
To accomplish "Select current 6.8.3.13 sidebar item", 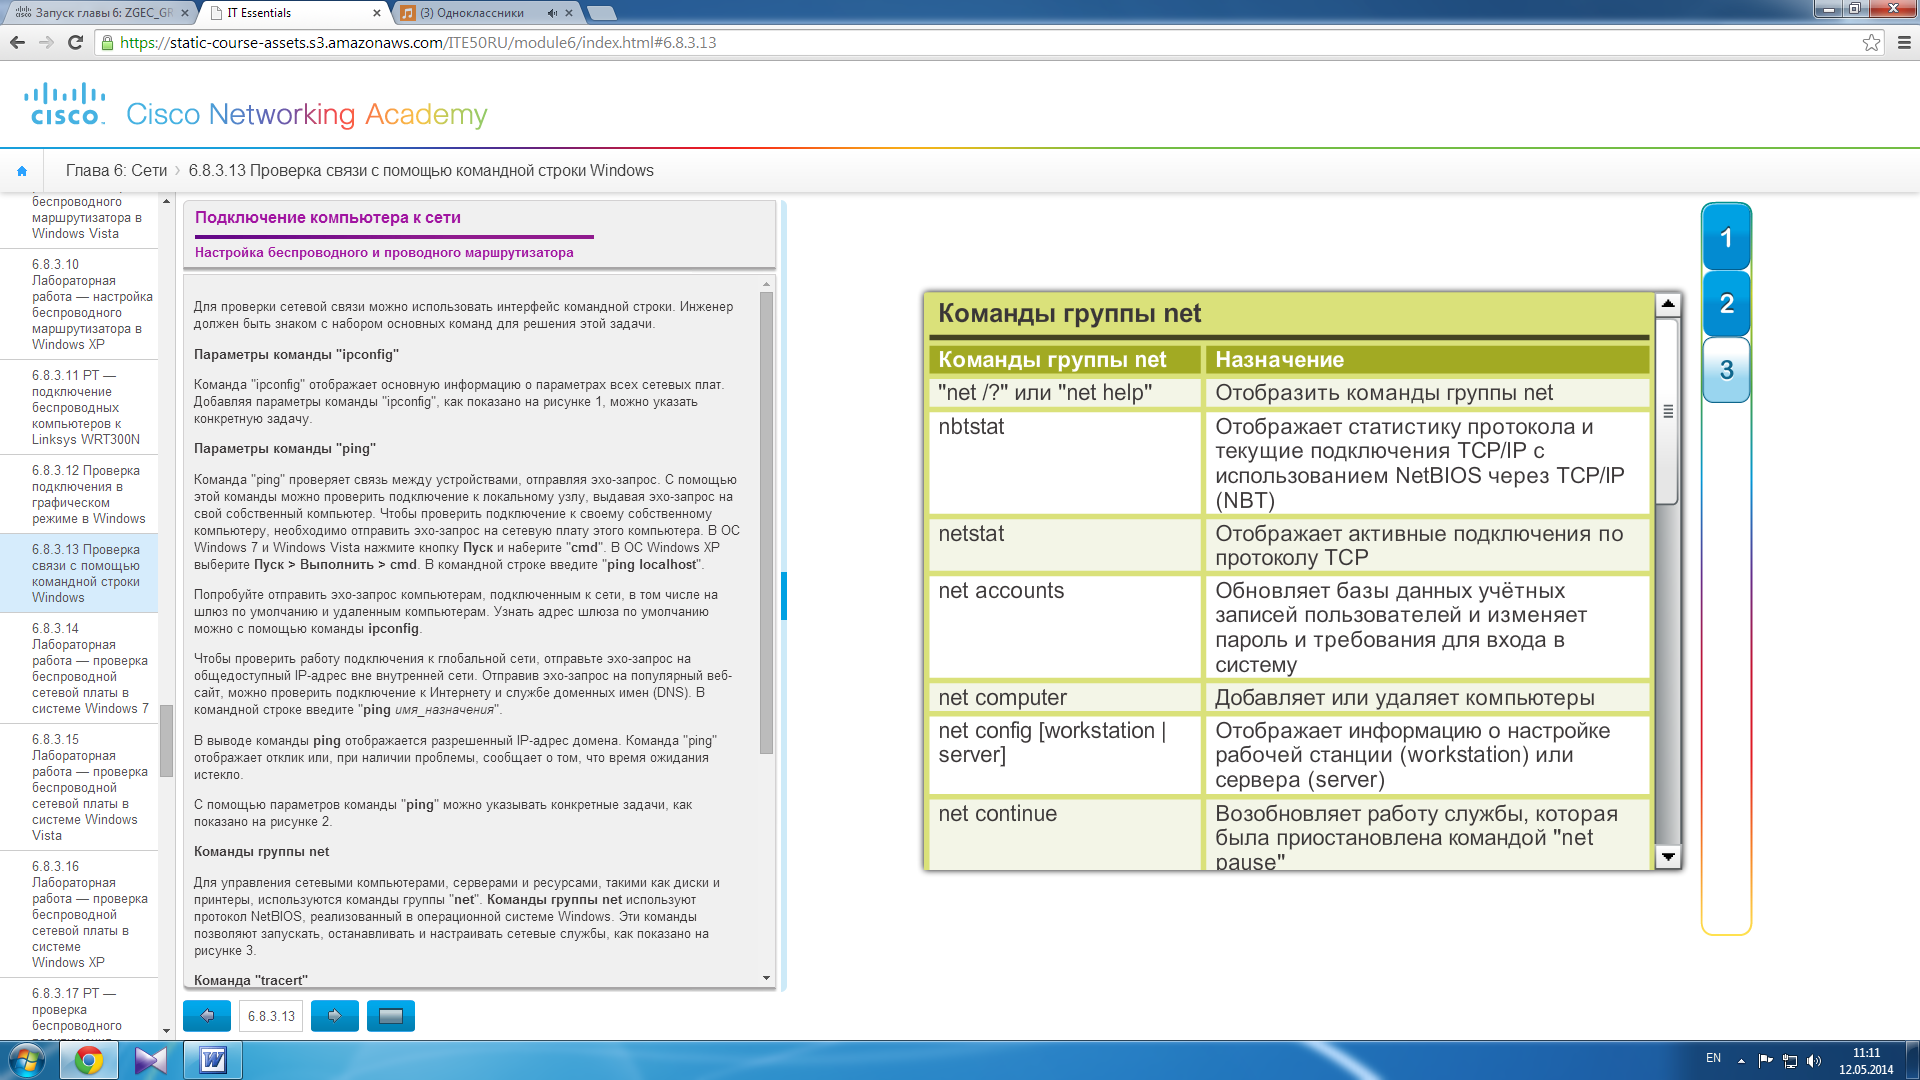I will point(79,573).
